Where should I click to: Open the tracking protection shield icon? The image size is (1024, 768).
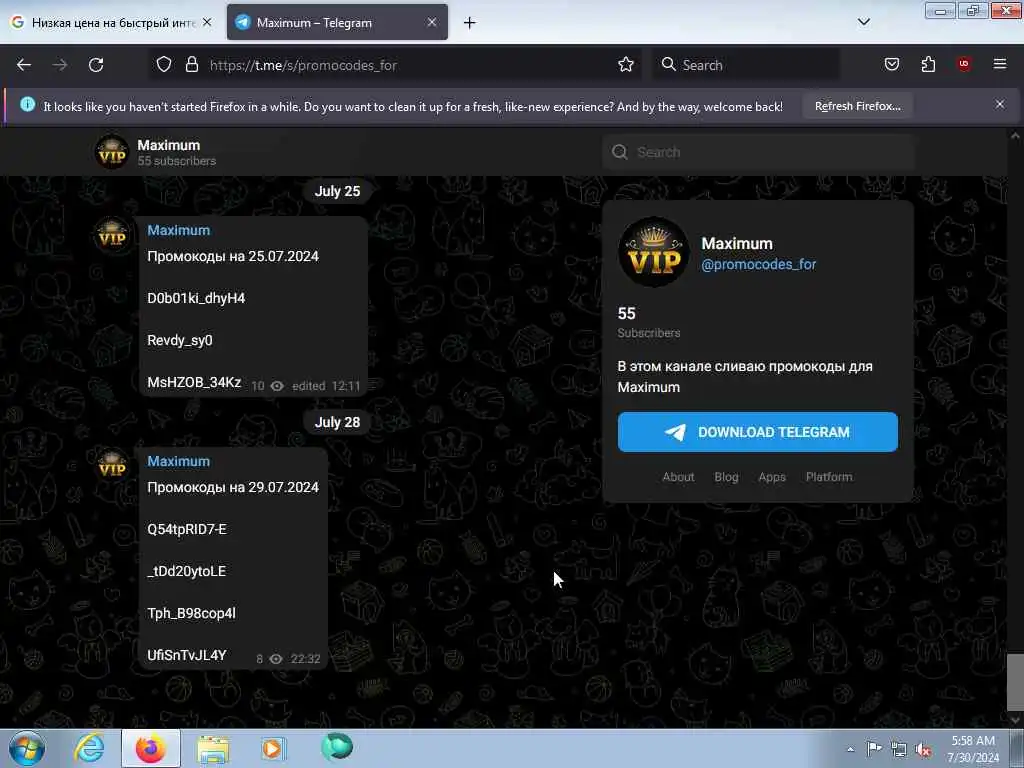coord(164,65)
